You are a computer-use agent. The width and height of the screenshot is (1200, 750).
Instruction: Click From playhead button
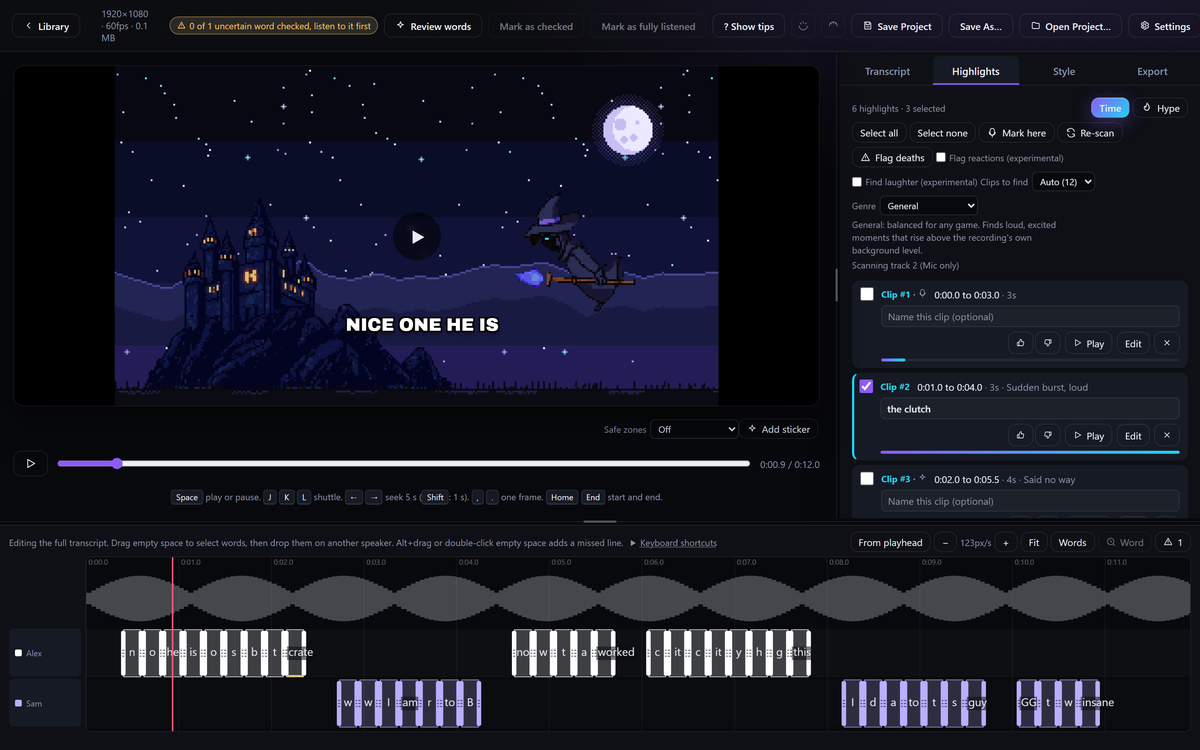click(x=890, y=542)
